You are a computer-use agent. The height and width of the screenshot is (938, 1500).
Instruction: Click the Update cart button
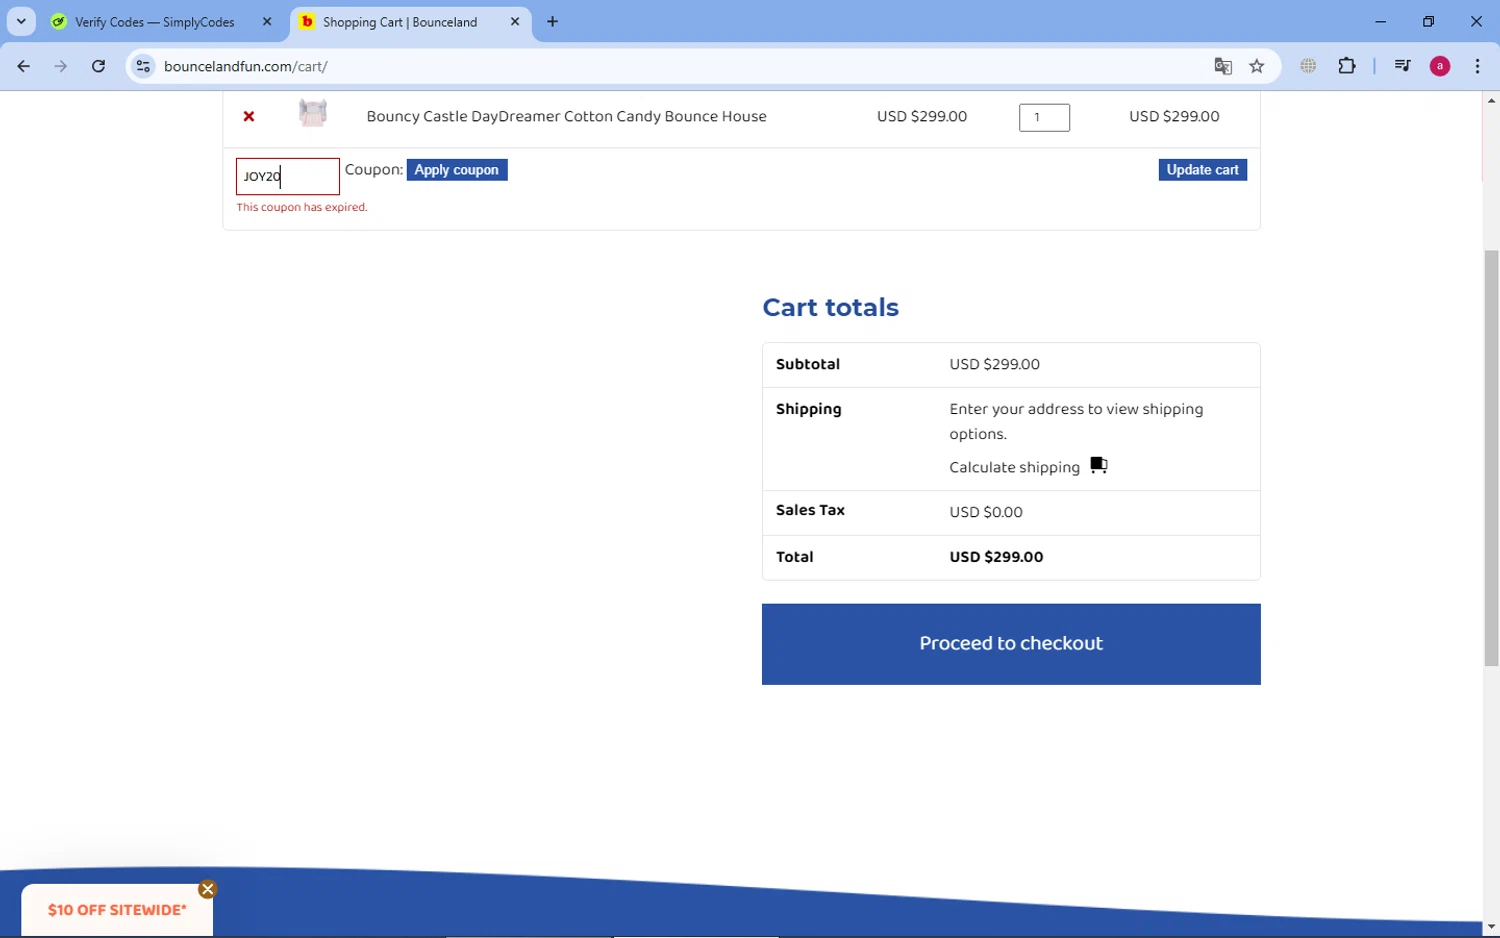coord(1202,170)
